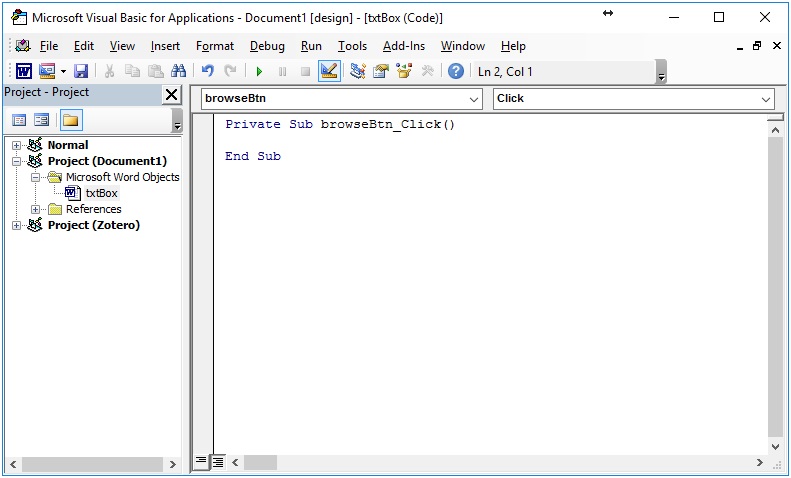Click the Paste clipboard icon

[x=155, y=71]
